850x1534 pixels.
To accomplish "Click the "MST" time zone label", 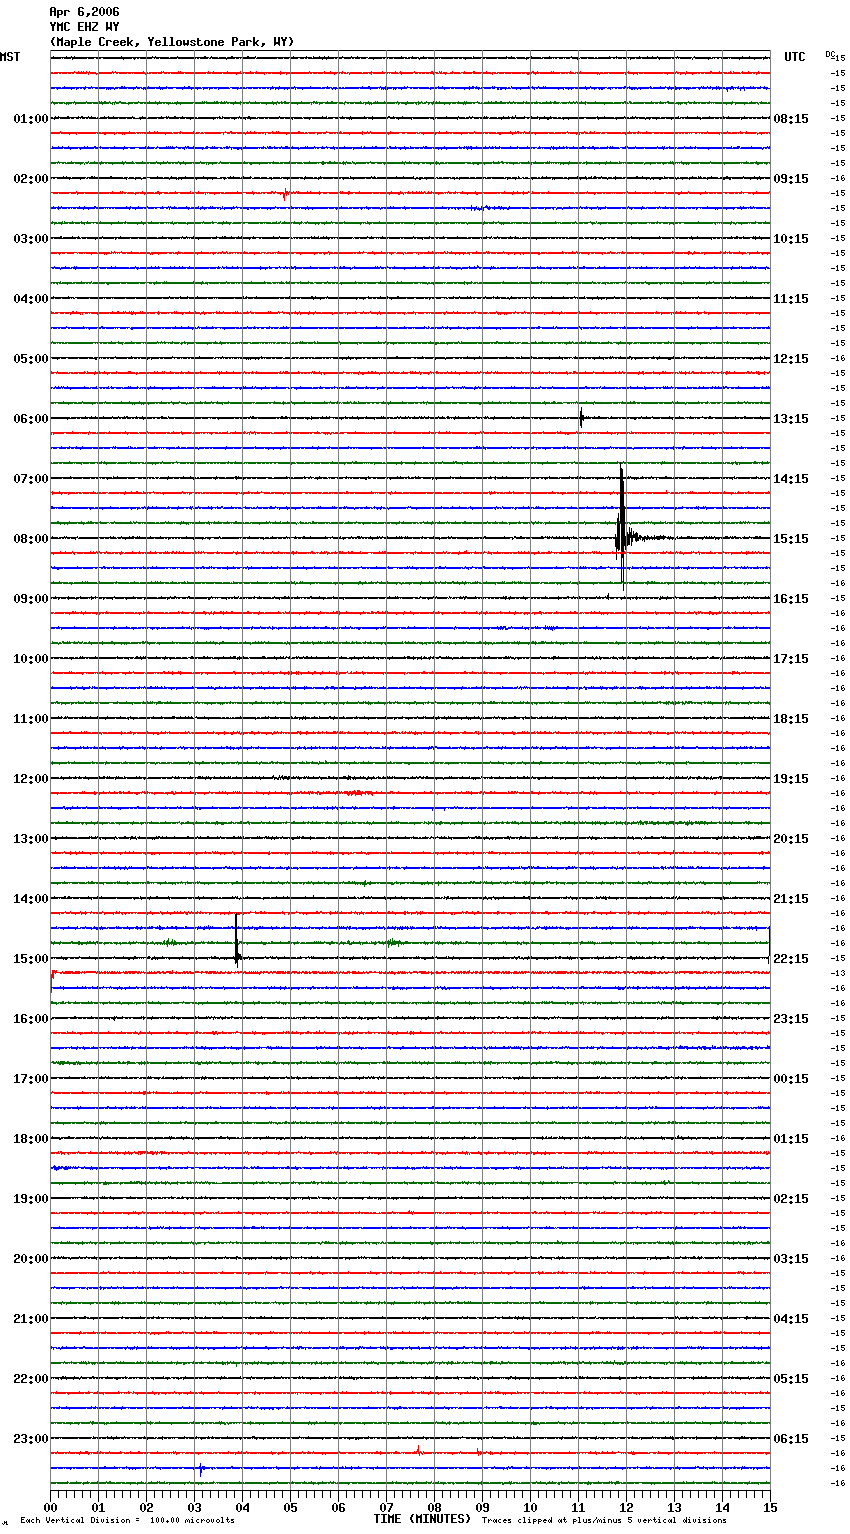I will [x=10, y=57].
